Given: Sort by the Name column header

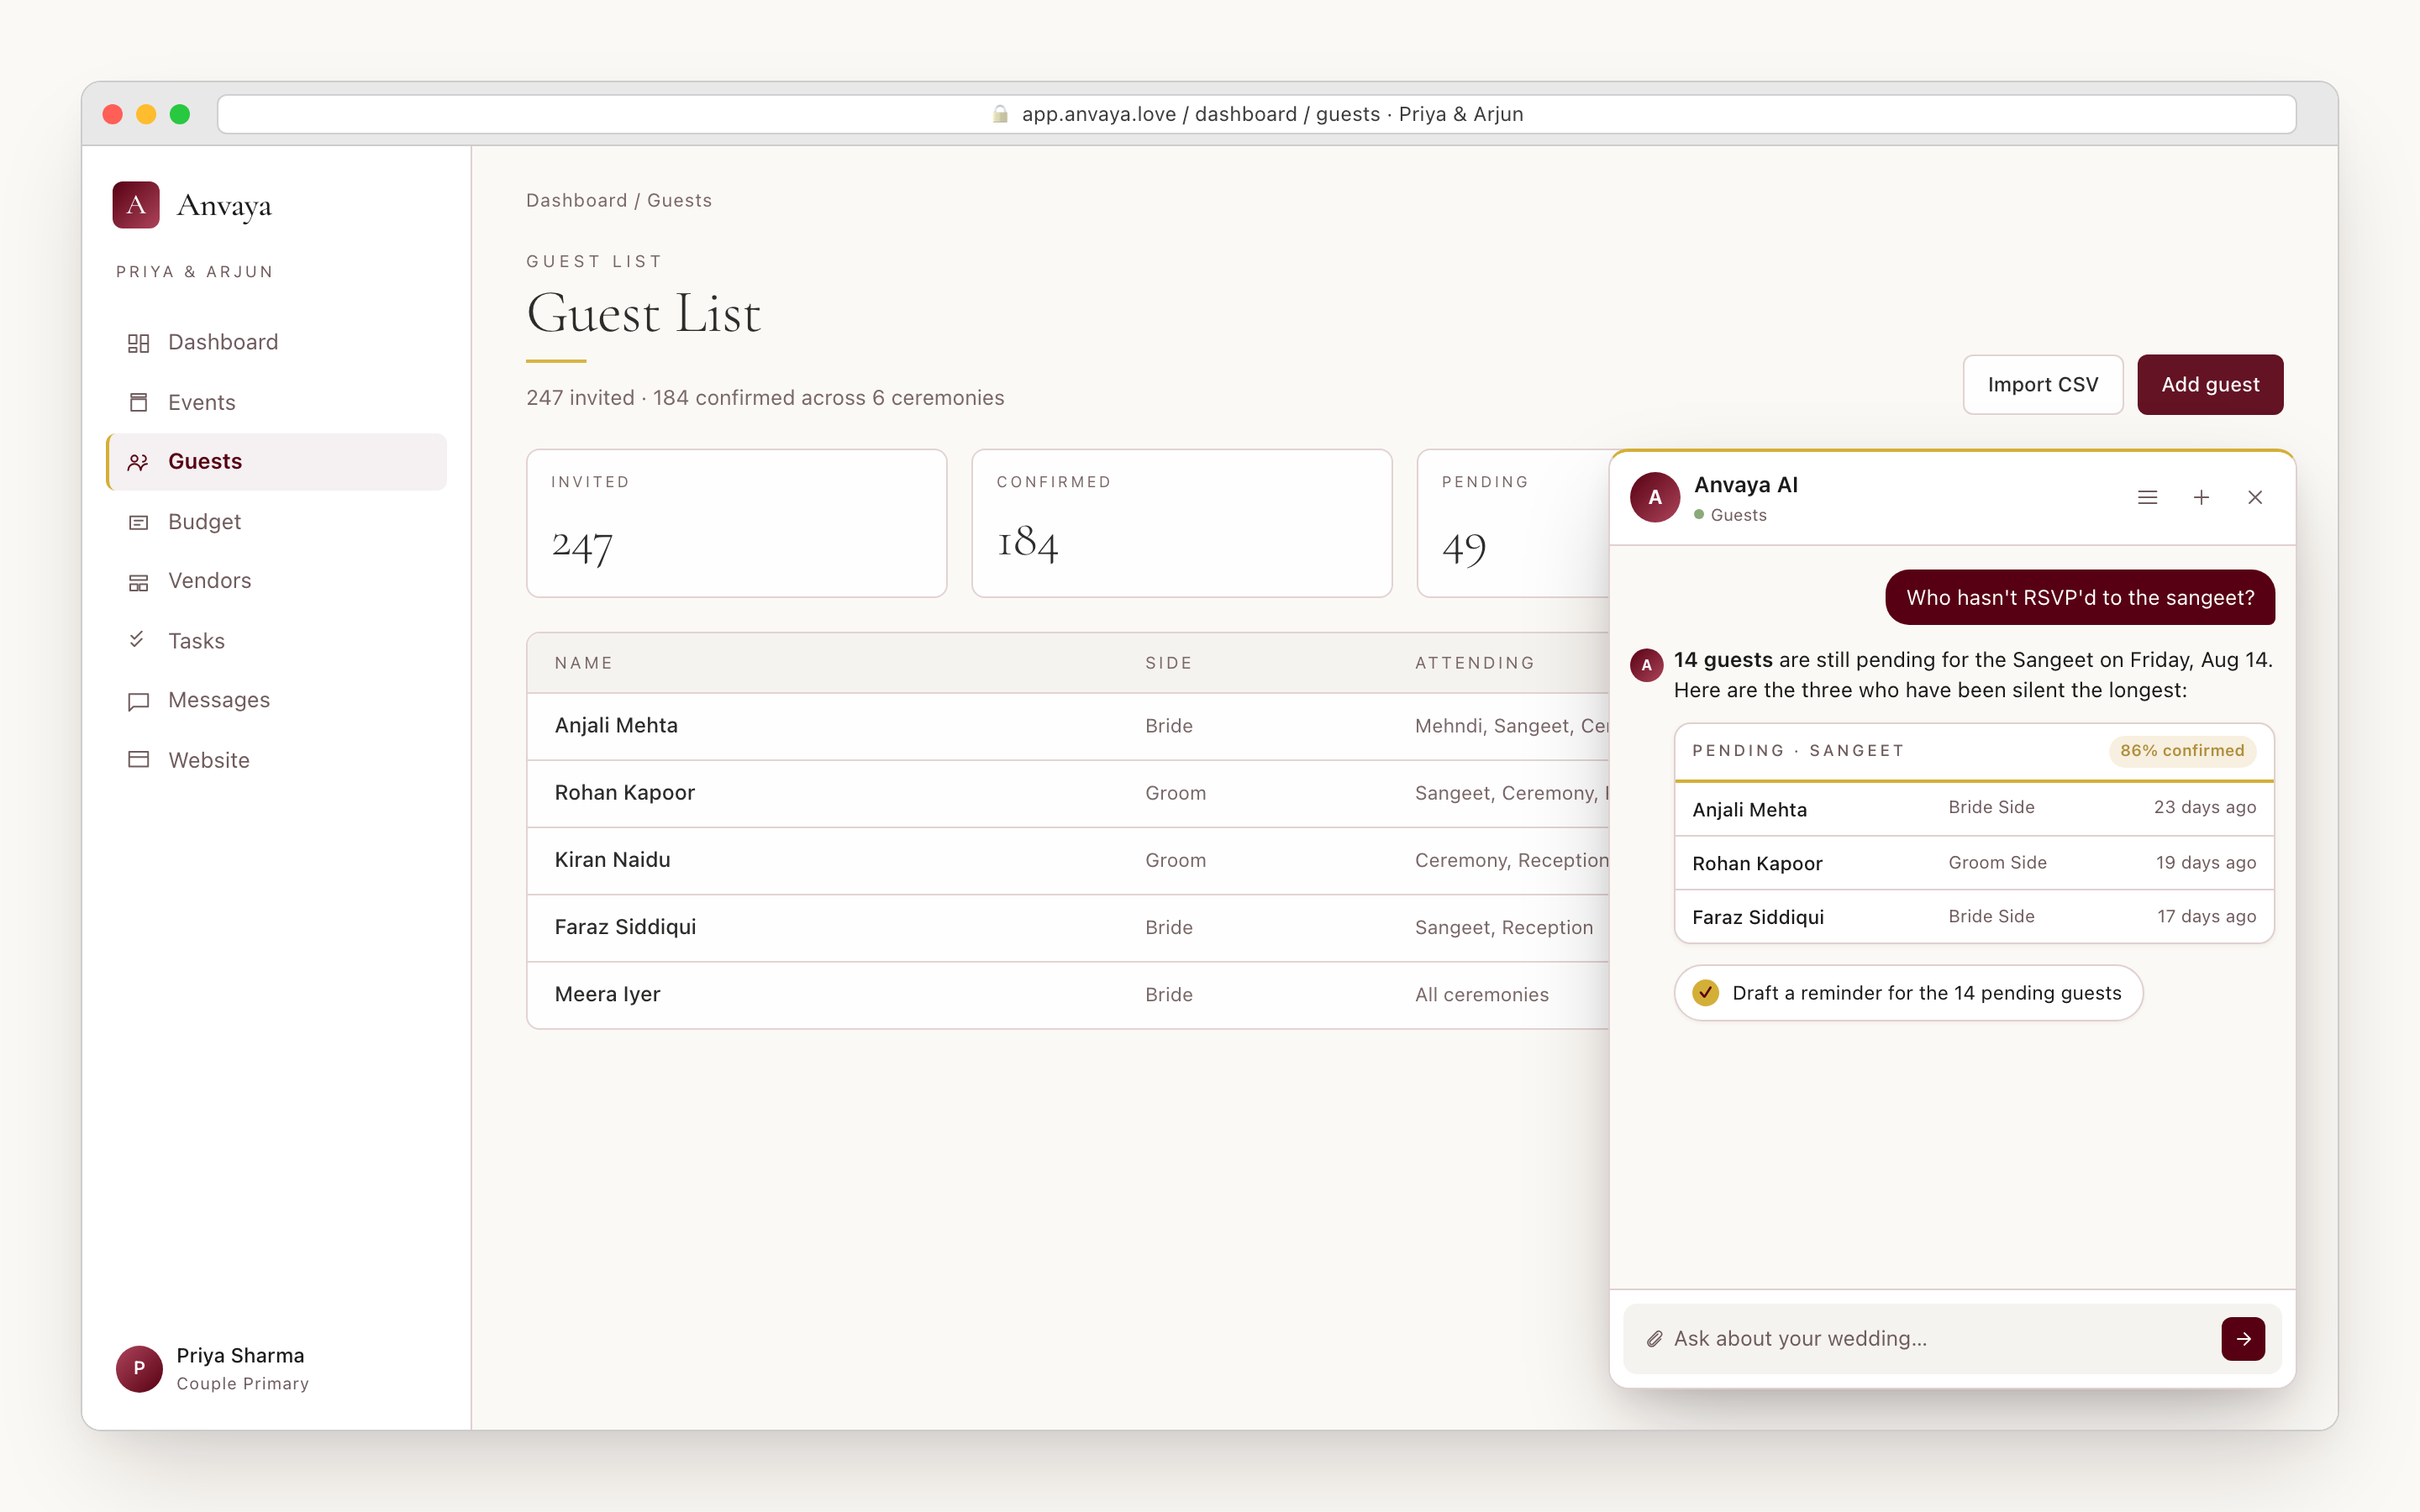Looking at the screenshot, I should pyautogui.click(x=583, y=663).
